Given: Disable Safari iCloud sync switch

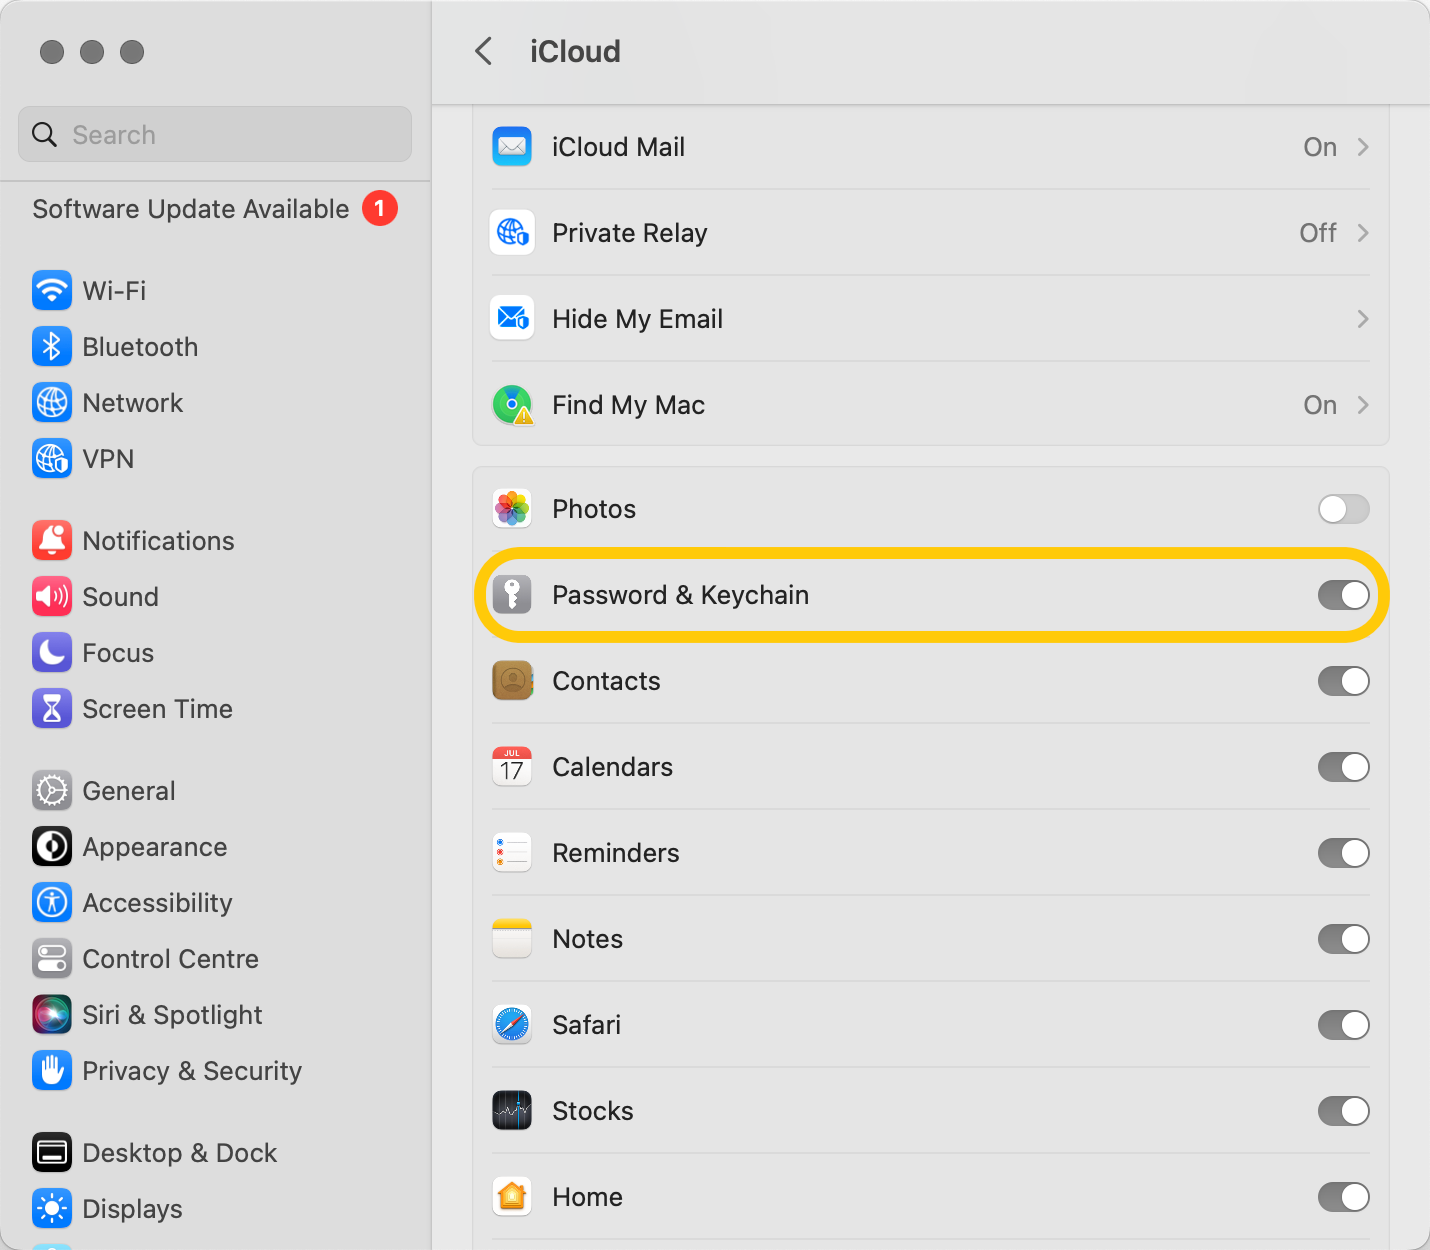Looking at the screenshot, I should (1343, 1025).
